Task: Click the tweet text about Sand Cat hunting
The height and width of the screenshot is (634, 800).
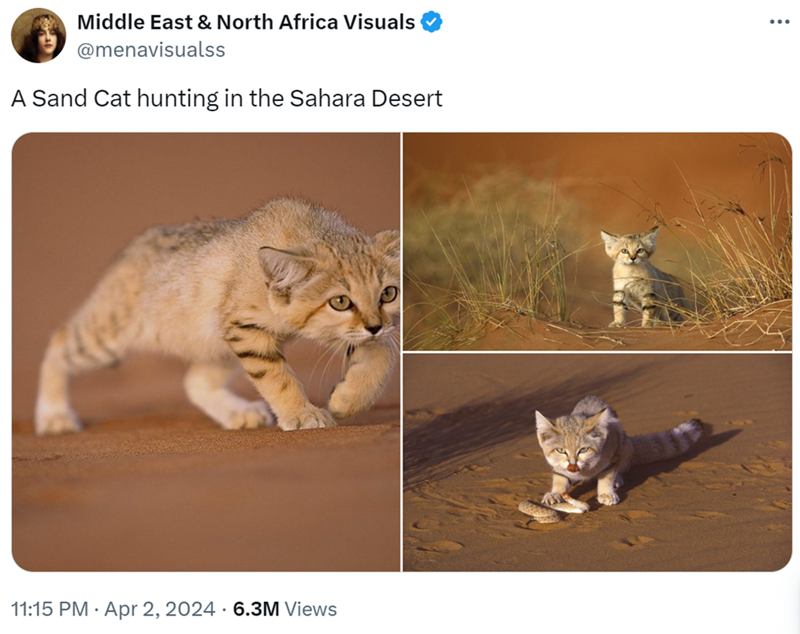Action: coord(227,98)
